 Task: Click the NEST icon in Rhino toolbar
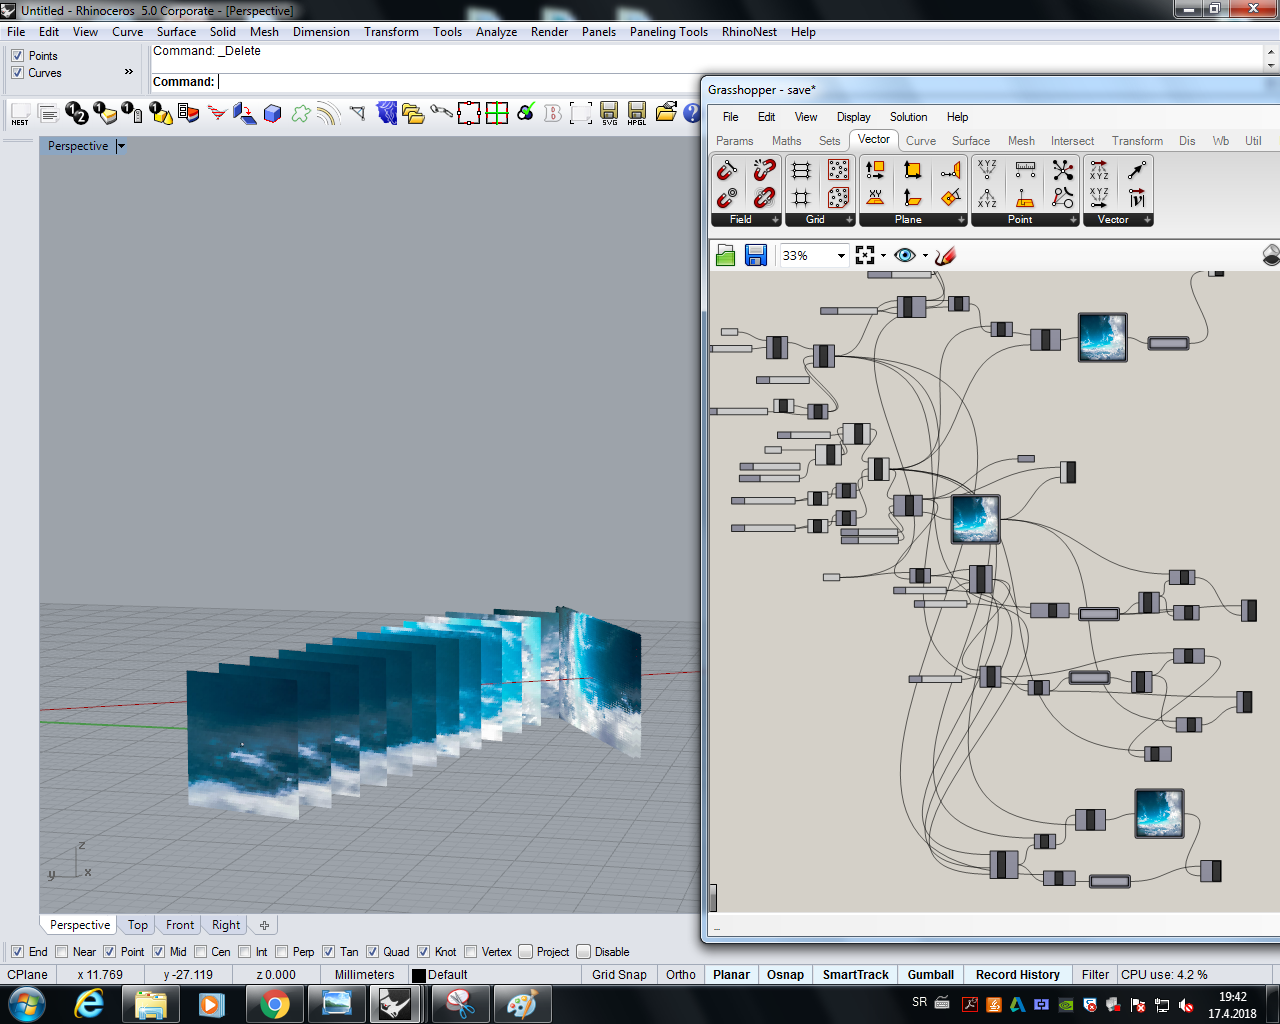(x=20, y=114)
